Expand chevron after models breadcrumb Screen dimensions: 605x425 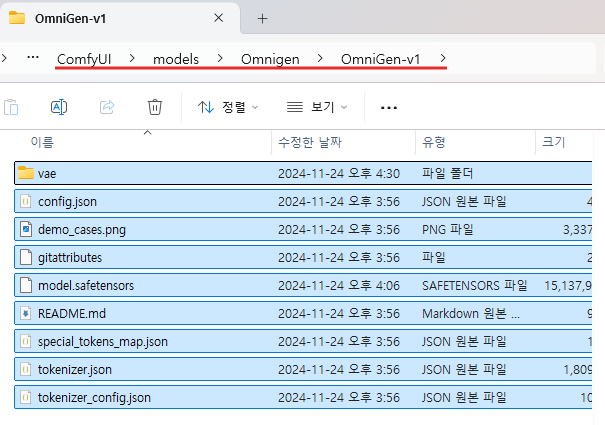(220, 58)
